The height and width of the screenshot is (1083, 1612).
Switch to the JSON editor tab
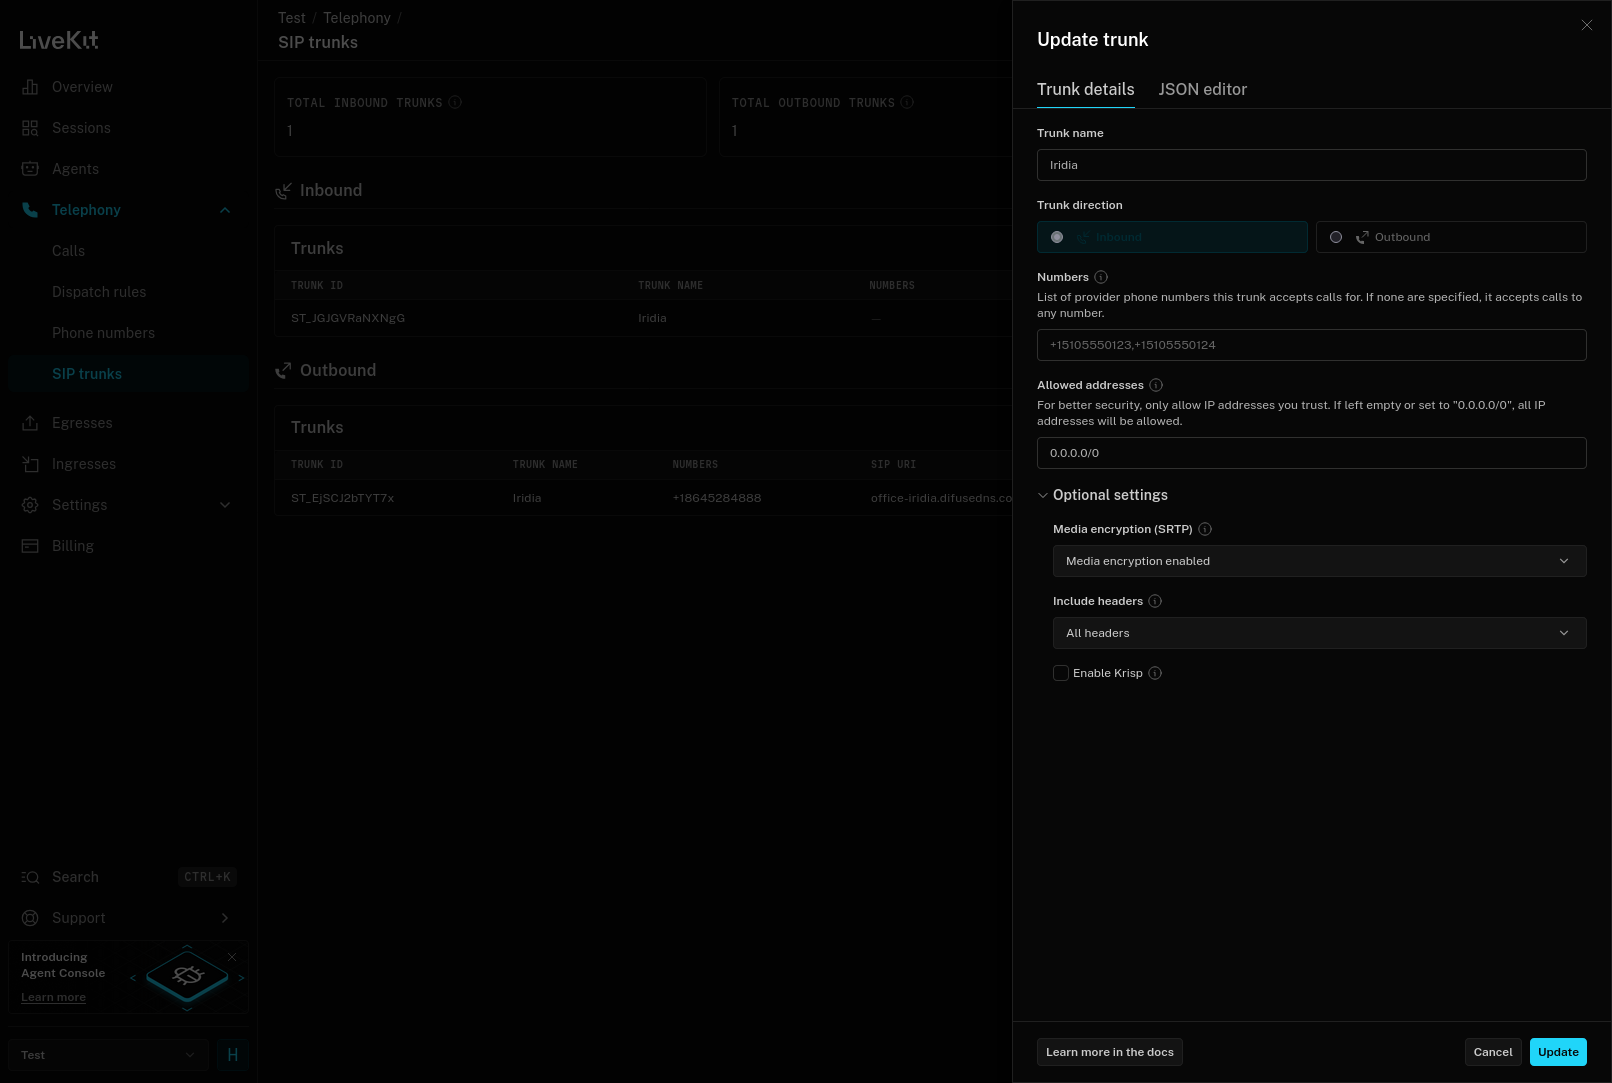pos(1202,89)
